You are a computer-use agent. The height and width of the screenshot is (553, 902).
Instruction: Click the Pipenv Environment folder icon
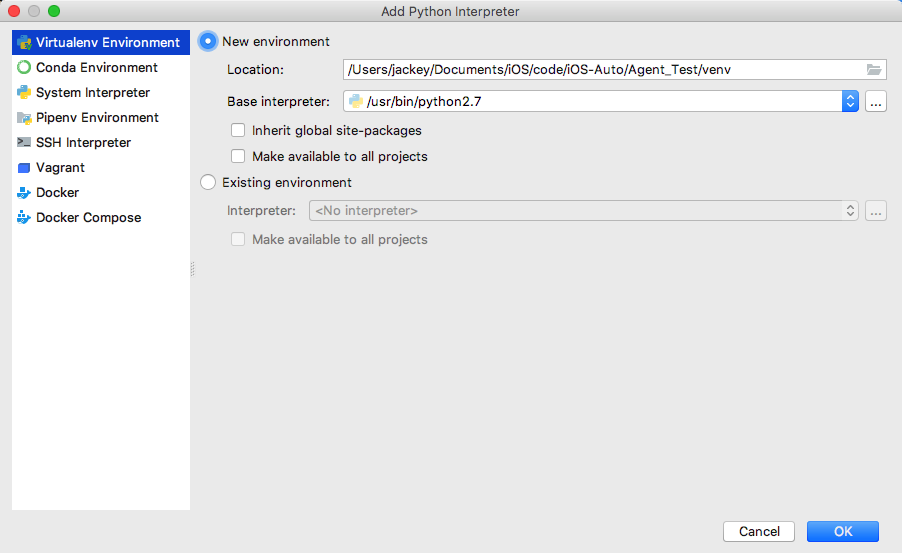[24, 118]
